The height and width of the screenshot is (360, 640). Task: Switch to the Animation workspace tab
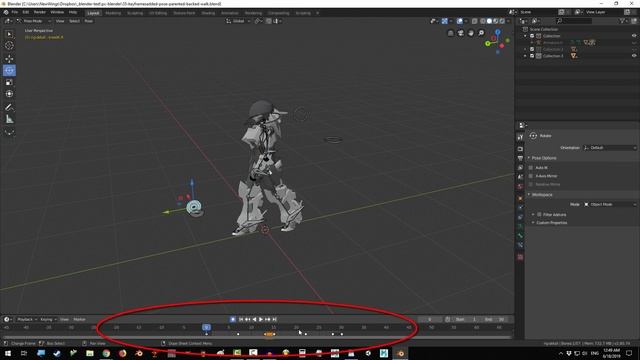[230, 13]
